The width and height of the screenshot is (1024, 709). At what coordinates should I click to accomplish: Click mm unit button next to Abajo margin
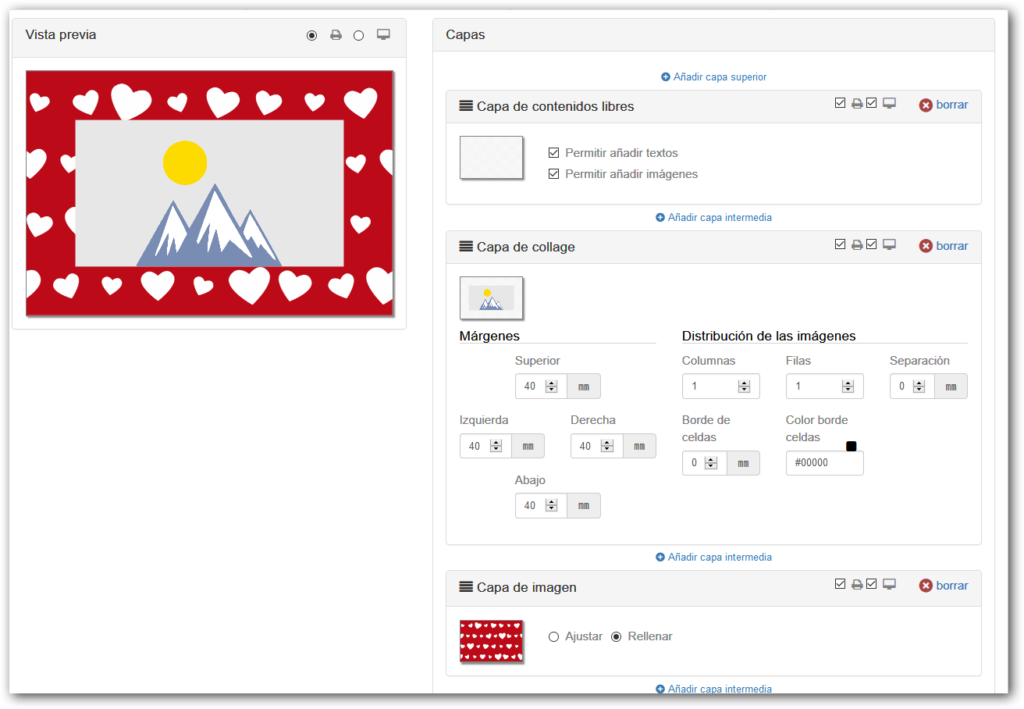(584, 505)
